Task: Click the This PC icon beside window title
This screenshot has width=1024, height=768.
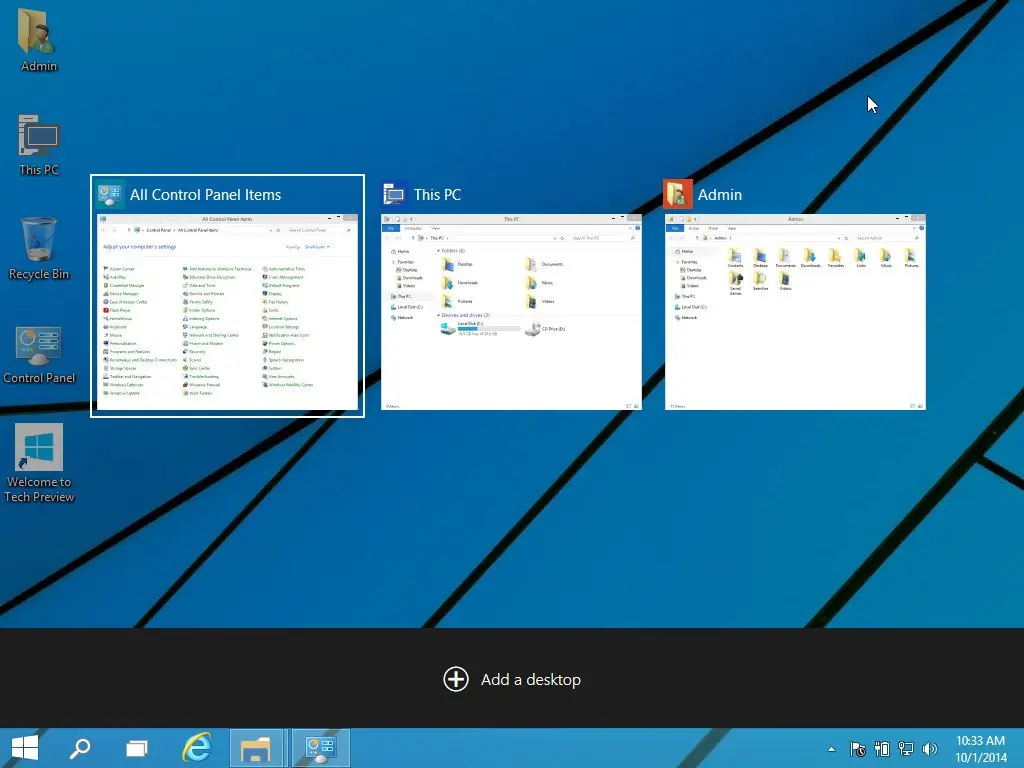Action: [394, 194]
